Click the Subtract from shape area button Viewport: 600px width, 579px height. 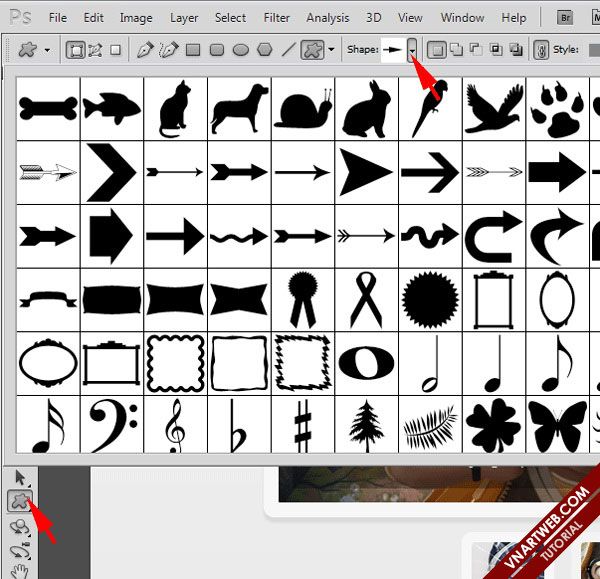click(476, 49)
